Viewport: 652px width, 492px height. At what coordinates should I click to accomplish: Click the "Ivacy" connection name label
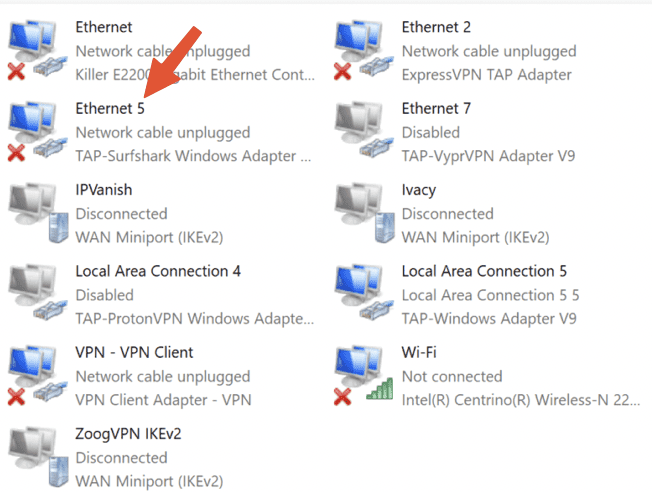pos(419,189)
